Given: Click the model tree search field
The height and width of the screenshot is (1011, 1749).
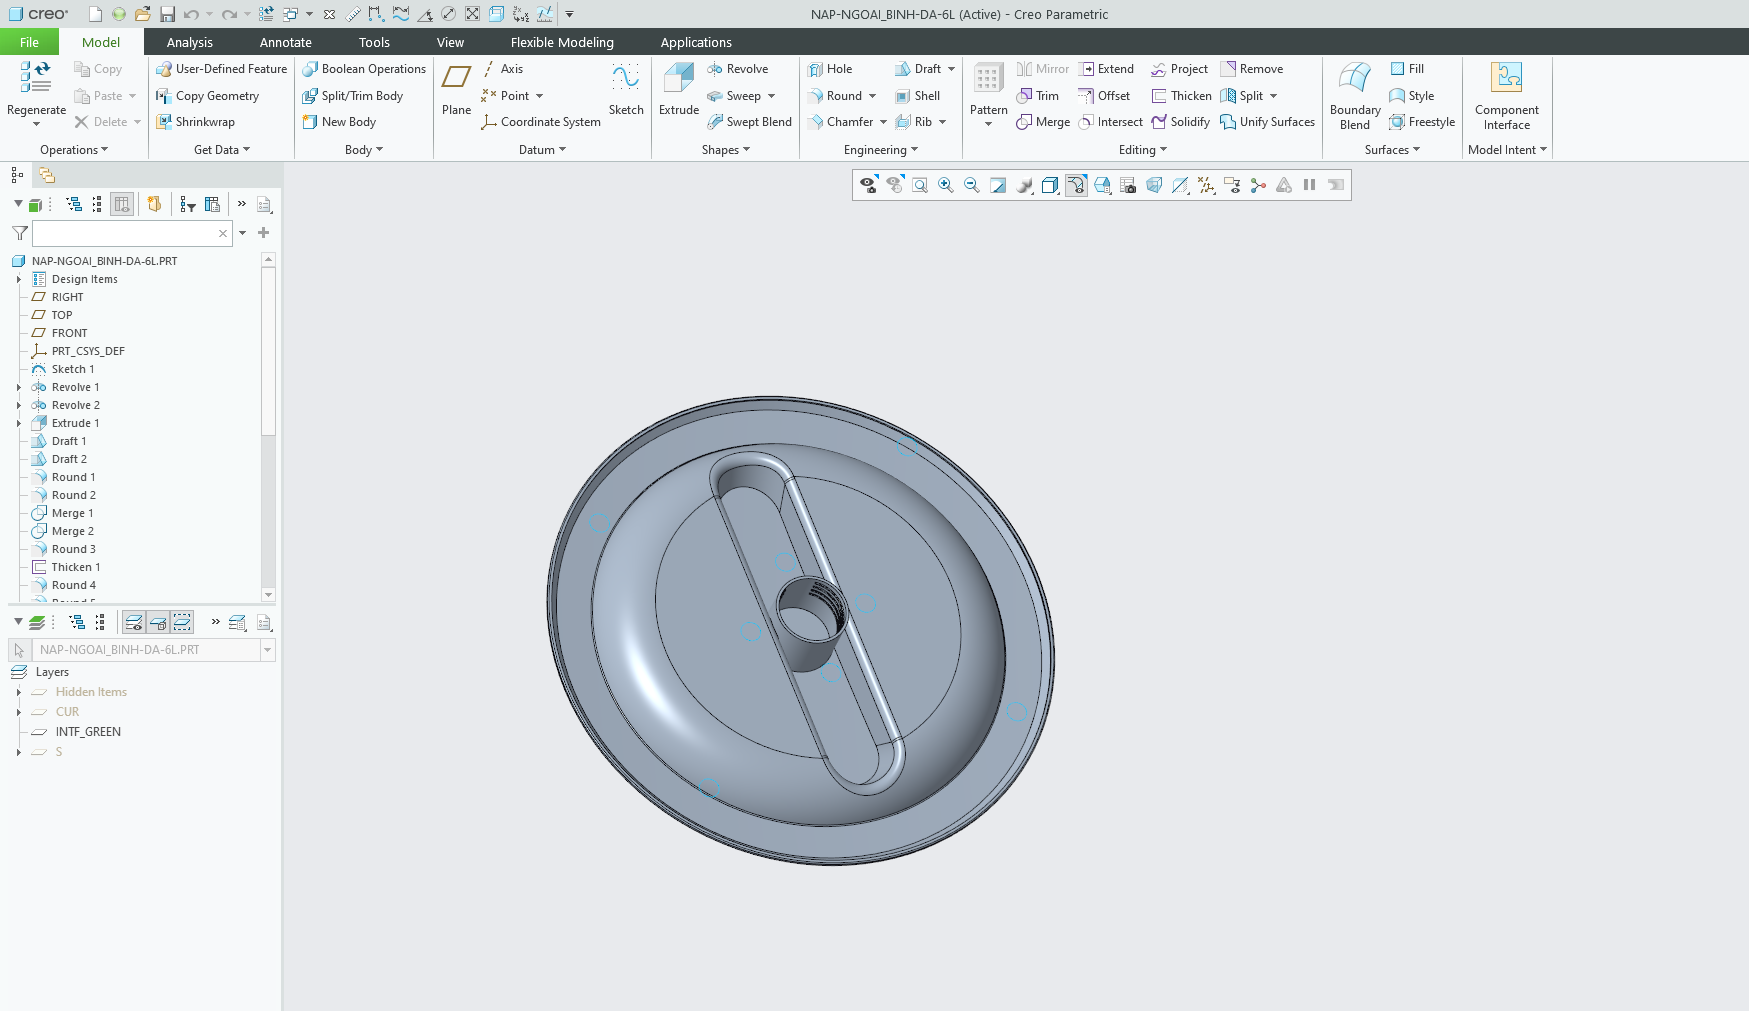Looking at the screenshot, I should pos(125,233).
